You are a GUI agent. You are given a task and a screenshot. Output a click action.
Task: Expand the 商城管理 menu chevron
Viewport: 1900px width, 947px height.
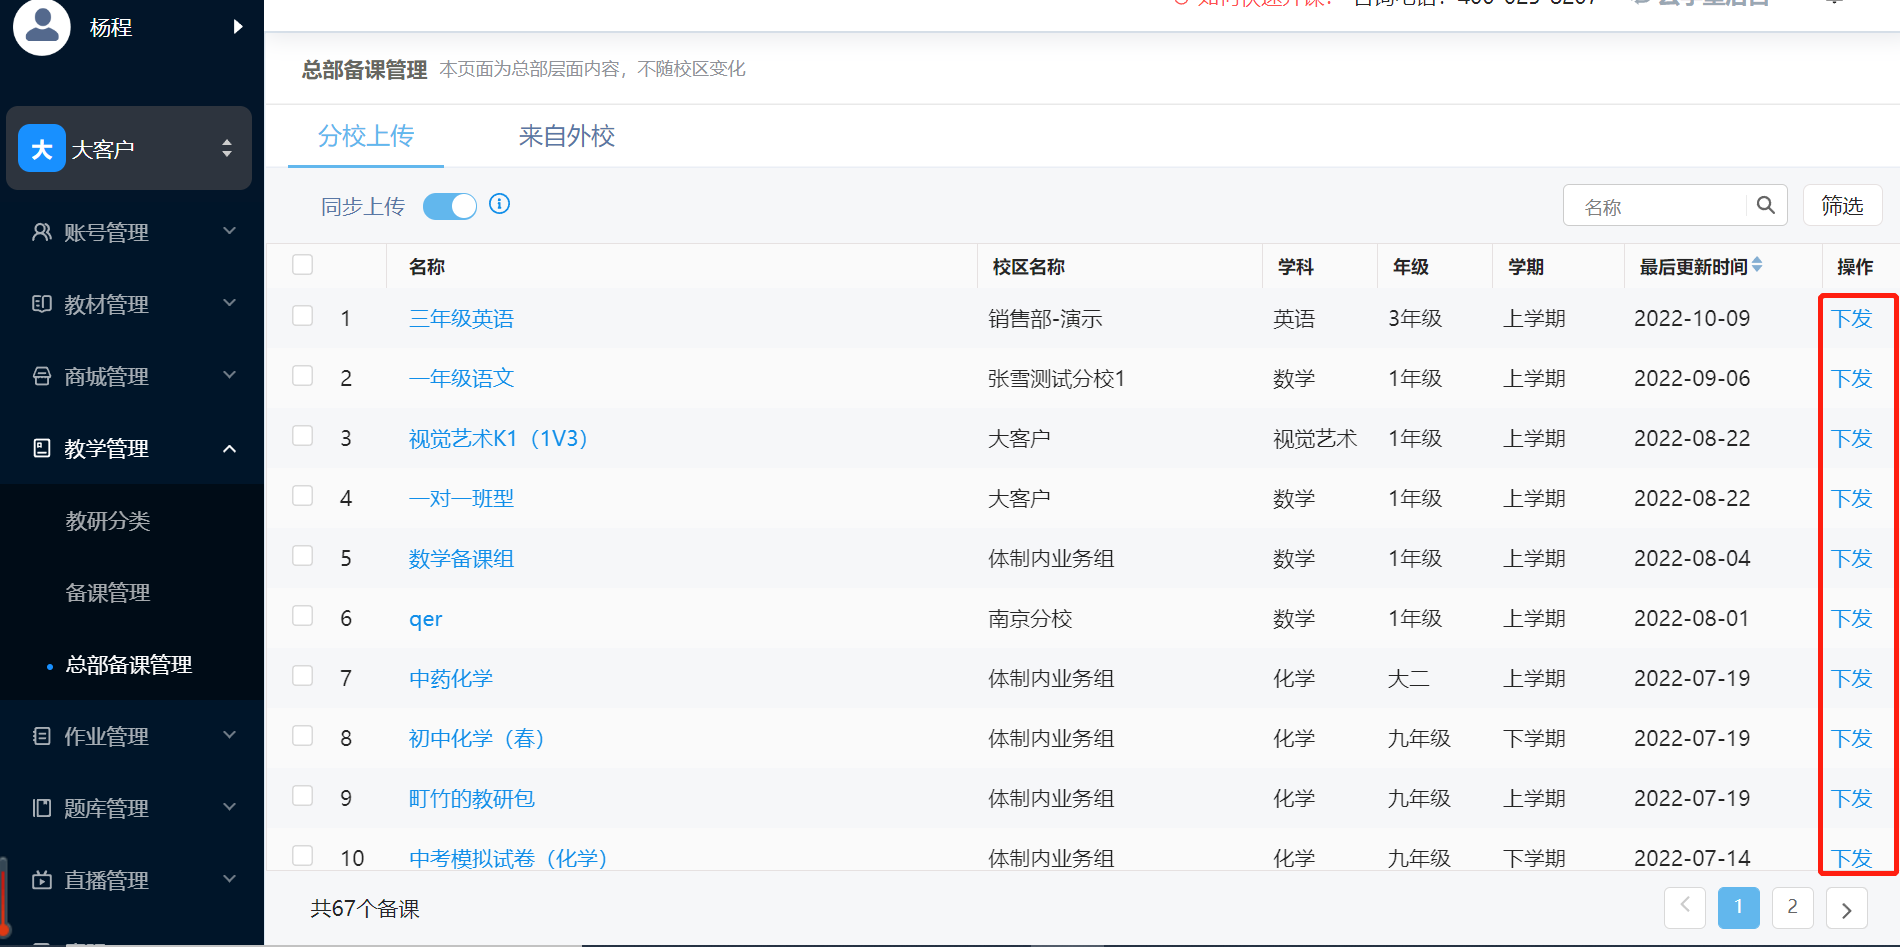[229, 375]
